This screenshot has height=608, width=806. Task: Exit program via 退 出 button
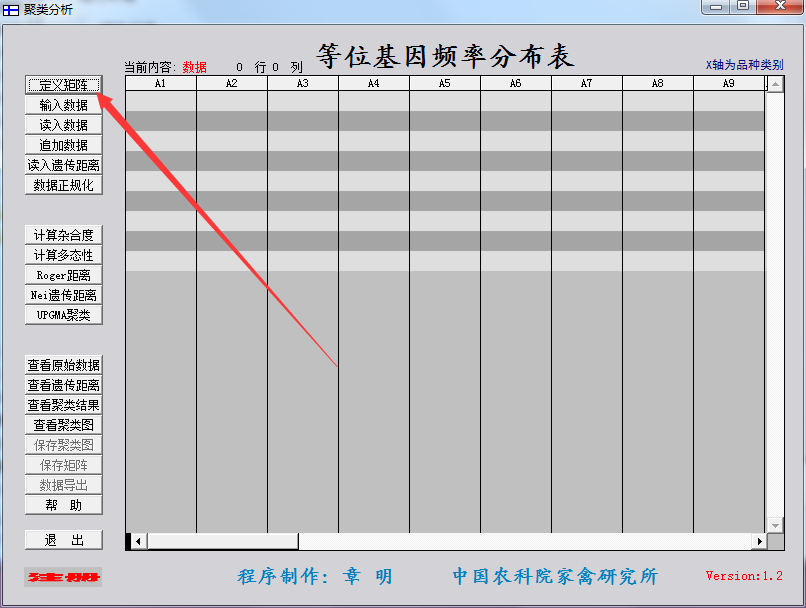coord(64,540)
